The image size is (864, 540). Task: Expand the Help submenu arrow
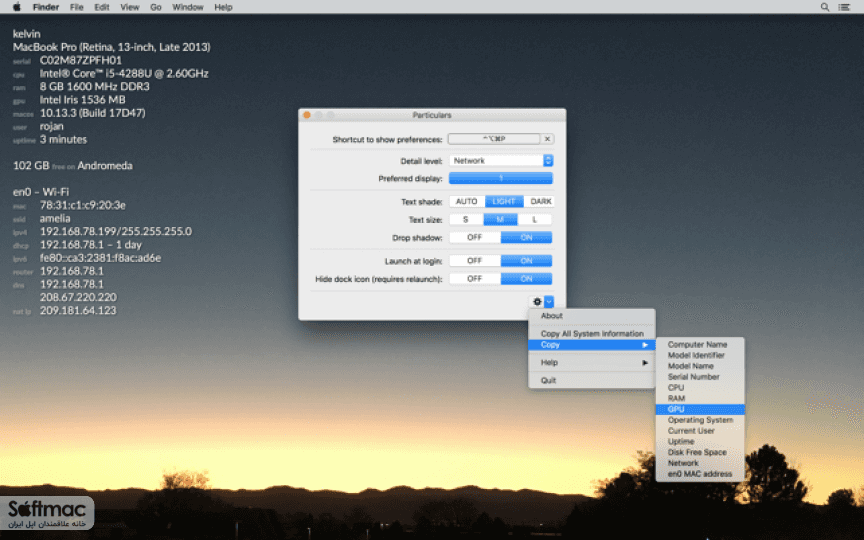pyautogui.click(x=645, y=363)
